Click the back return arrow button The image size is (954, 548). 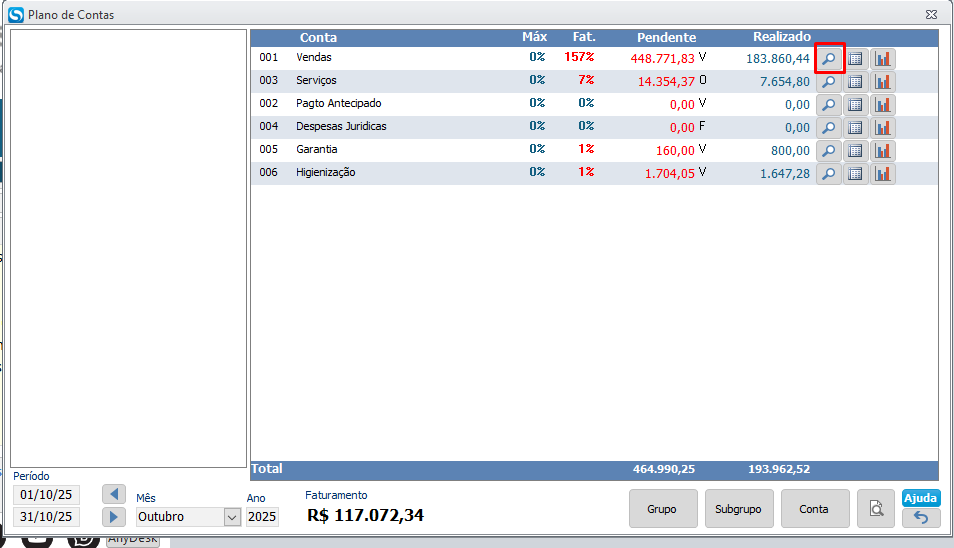pyautogui.click(x=920, y=518)
